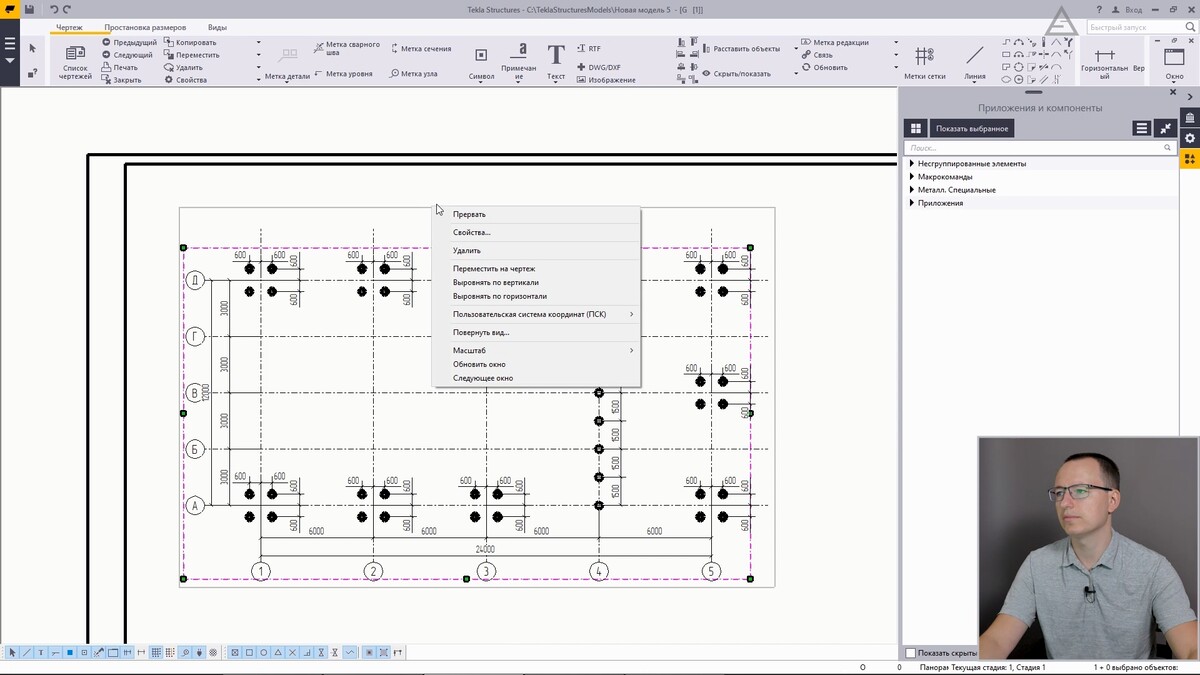Select Выровнять по вертикали in context menu
The height and width of the screenshot is (675, 1200).
495,282
